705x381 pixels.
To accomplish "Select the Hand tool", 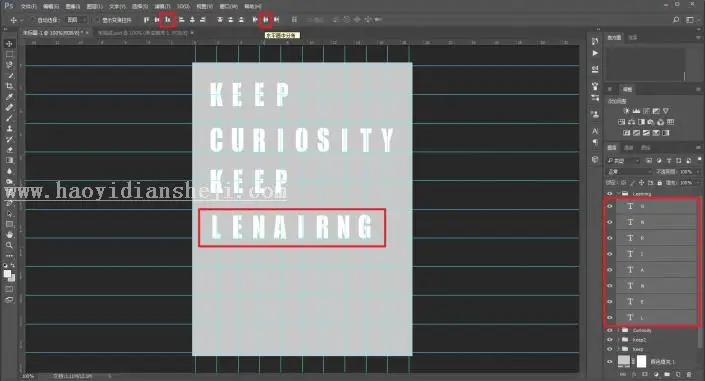I will tap(9, 235).
